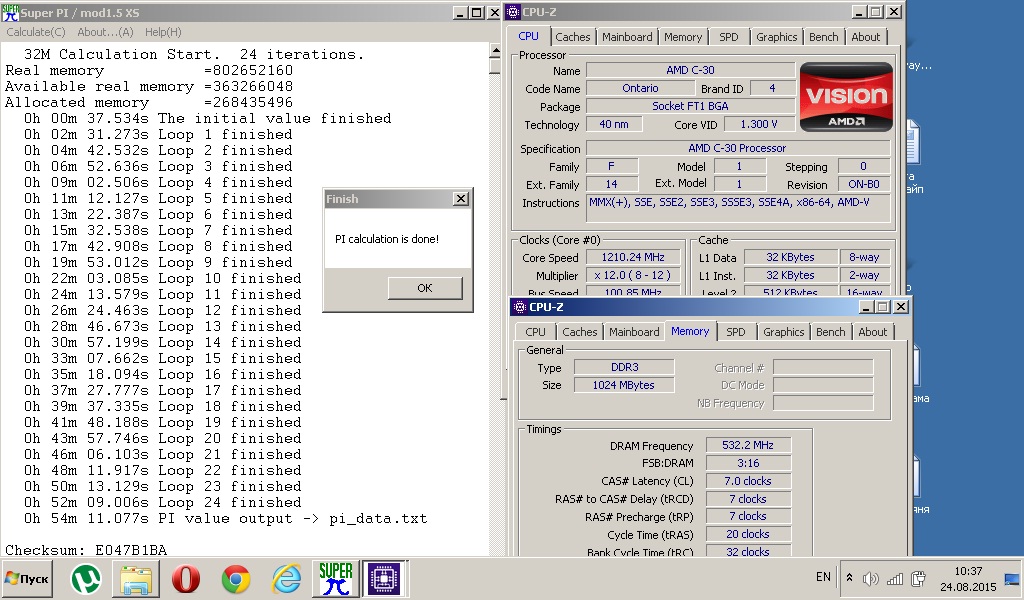Open SPD tab in lower CPU-Z window

pos(736,332)
